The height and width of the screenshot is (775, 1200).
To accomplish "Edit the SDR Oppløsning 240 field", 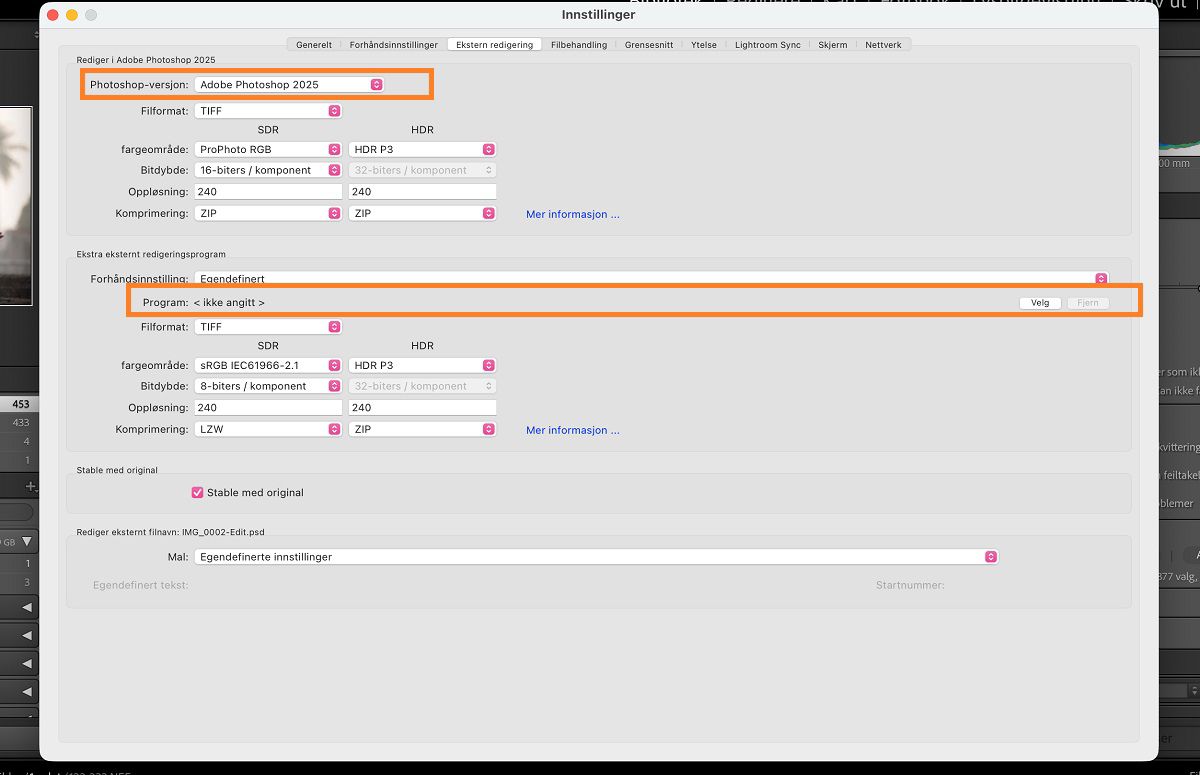I will 265,191.
